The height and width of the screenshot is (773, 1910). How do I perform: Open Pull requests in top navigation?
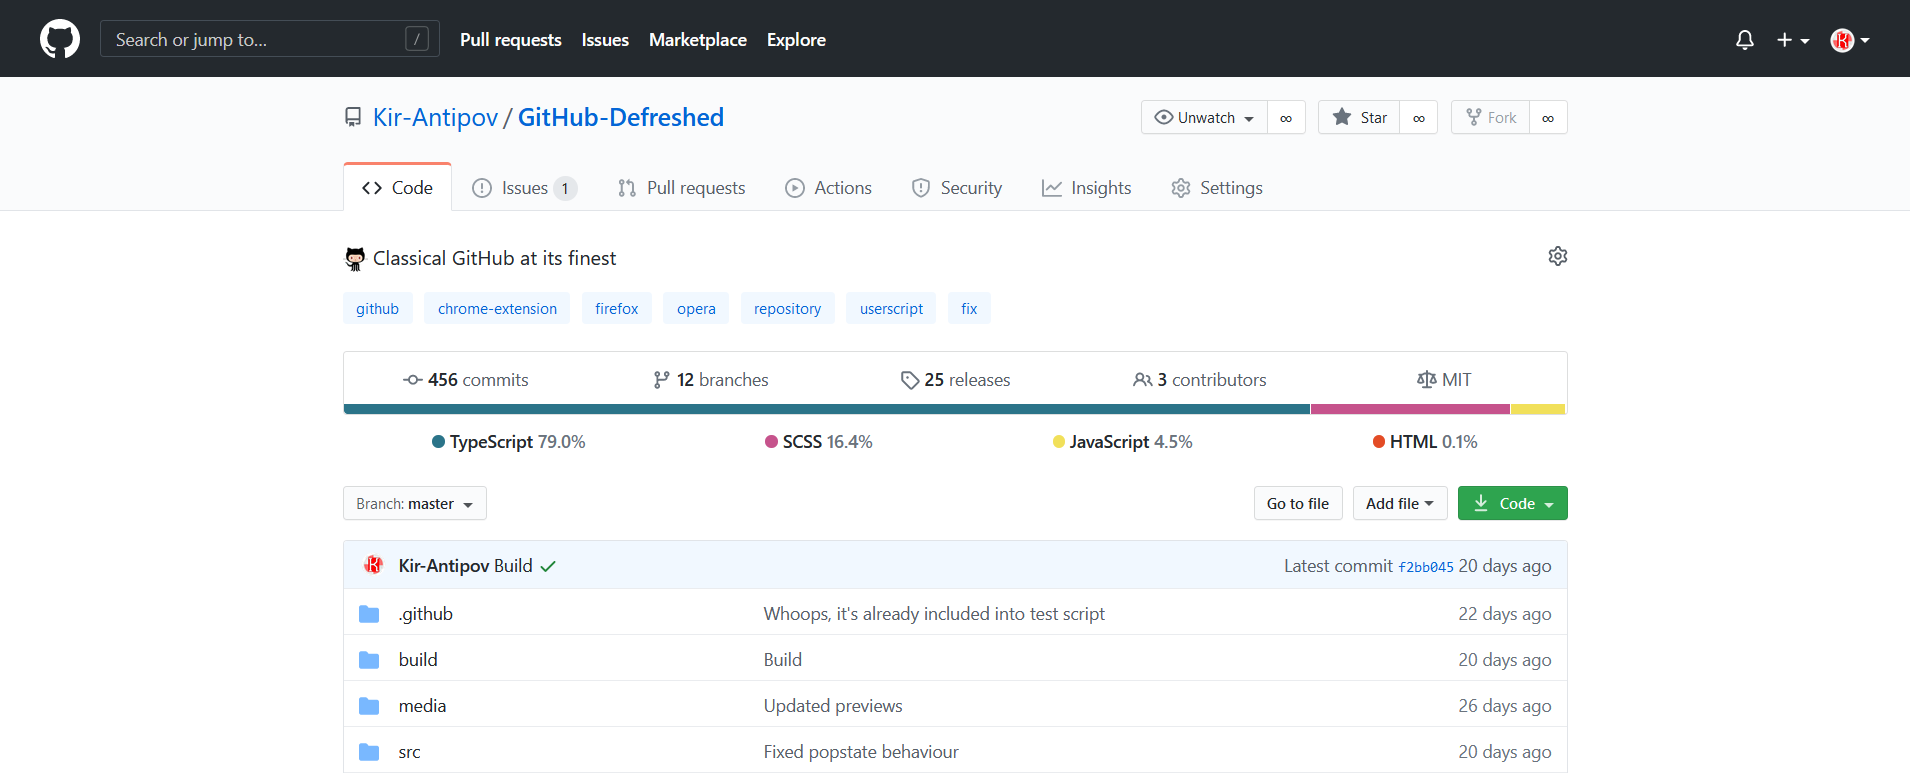pyautogui.click(x=511, y=40)
